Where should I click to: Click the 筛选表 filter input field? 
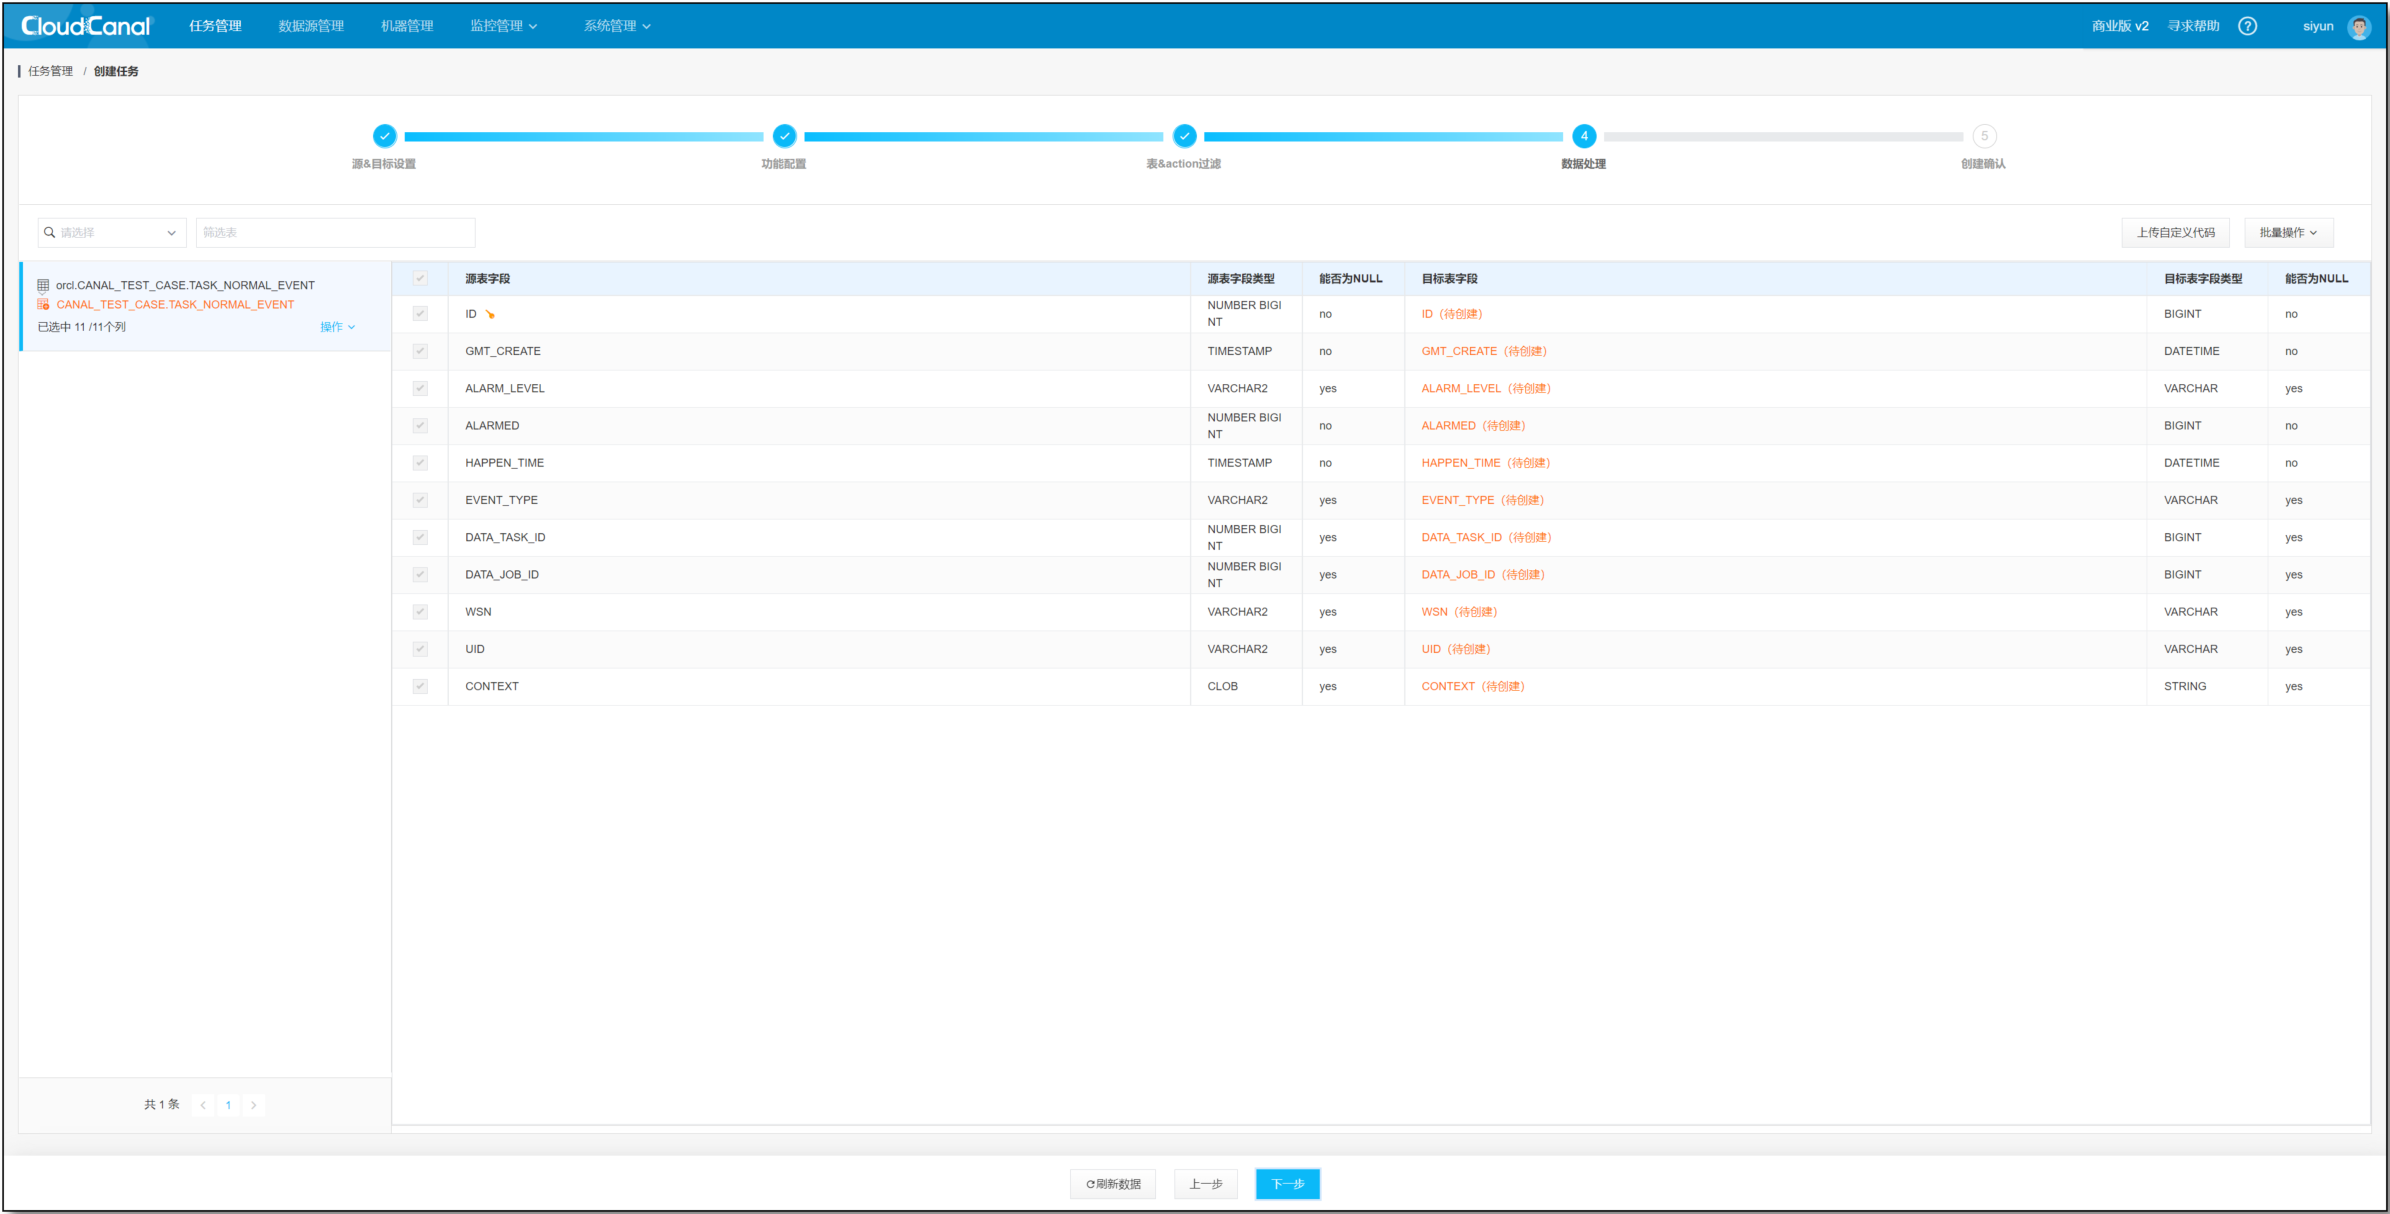(x=335, y=232)
